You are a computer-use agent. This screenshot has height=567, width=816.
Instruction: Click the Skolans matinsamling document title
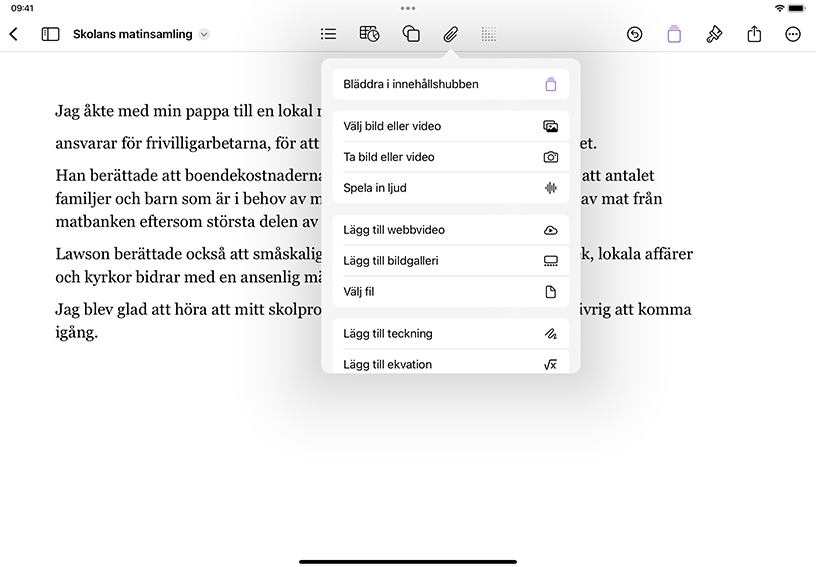click(x=133, y=34)
